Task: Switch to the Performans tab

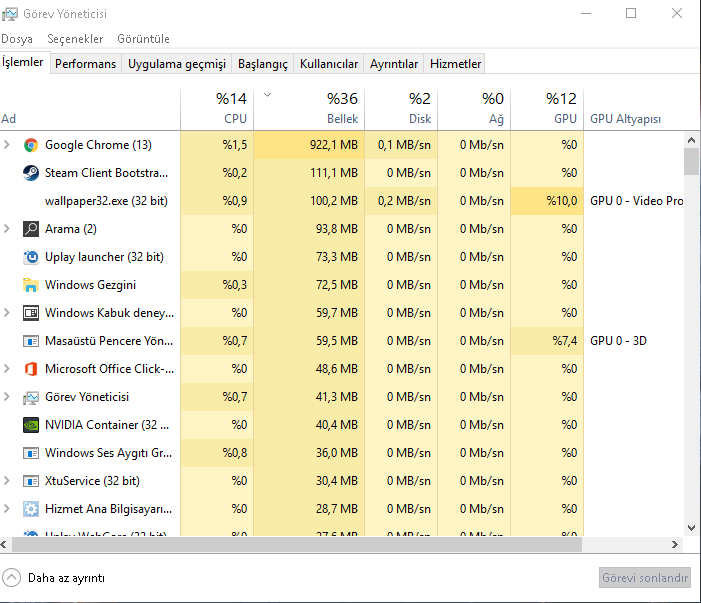Action: click(x=85, y=64)
